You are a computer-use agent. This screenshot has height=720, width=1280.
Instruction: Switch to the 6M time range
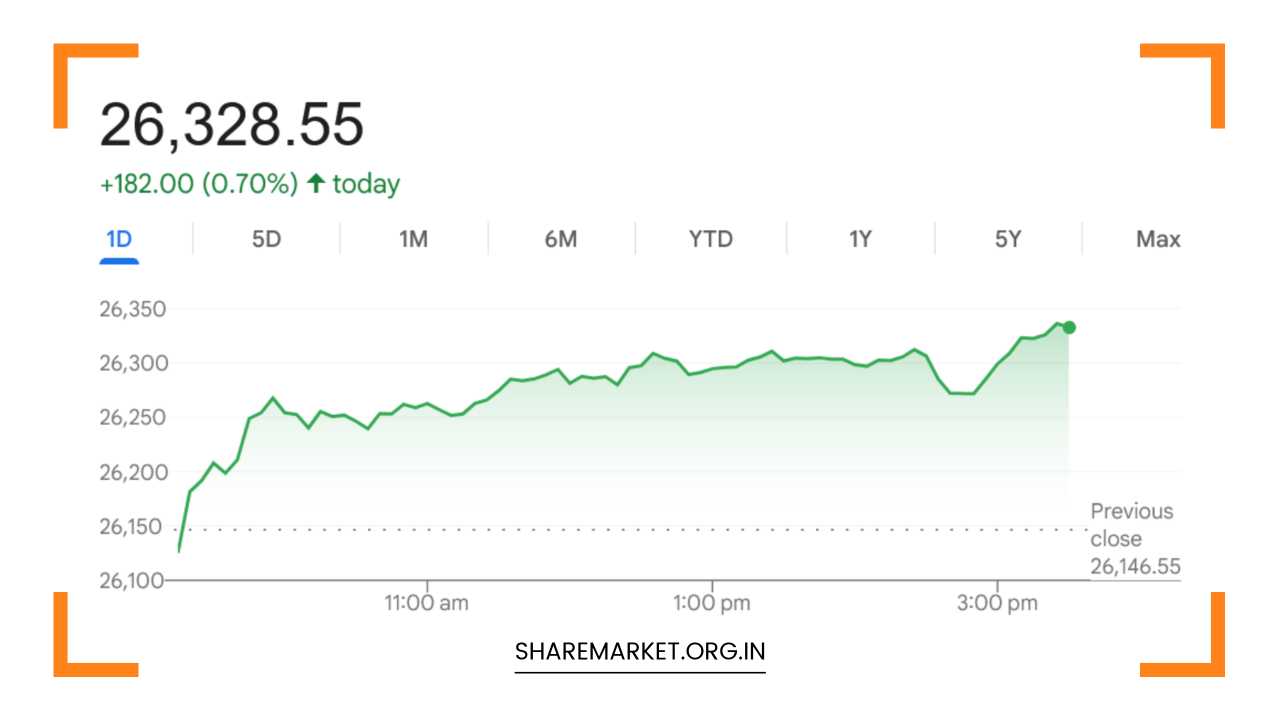pos(560,239)
